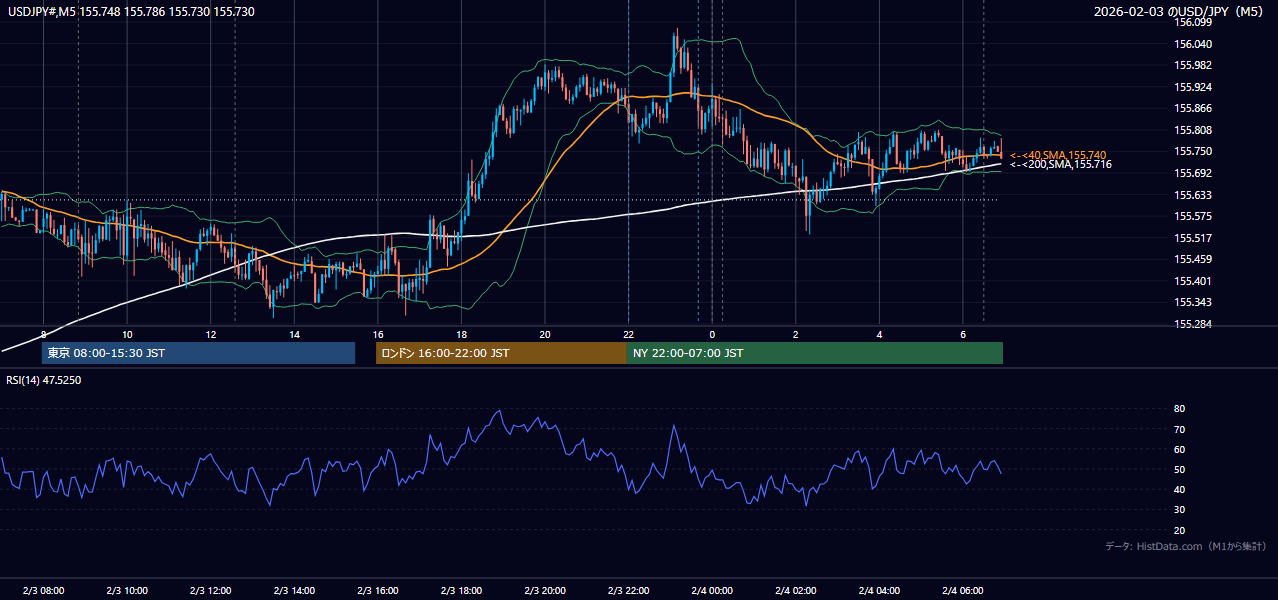Click hour tick 22 above the session bars

[x=628, y=334]
